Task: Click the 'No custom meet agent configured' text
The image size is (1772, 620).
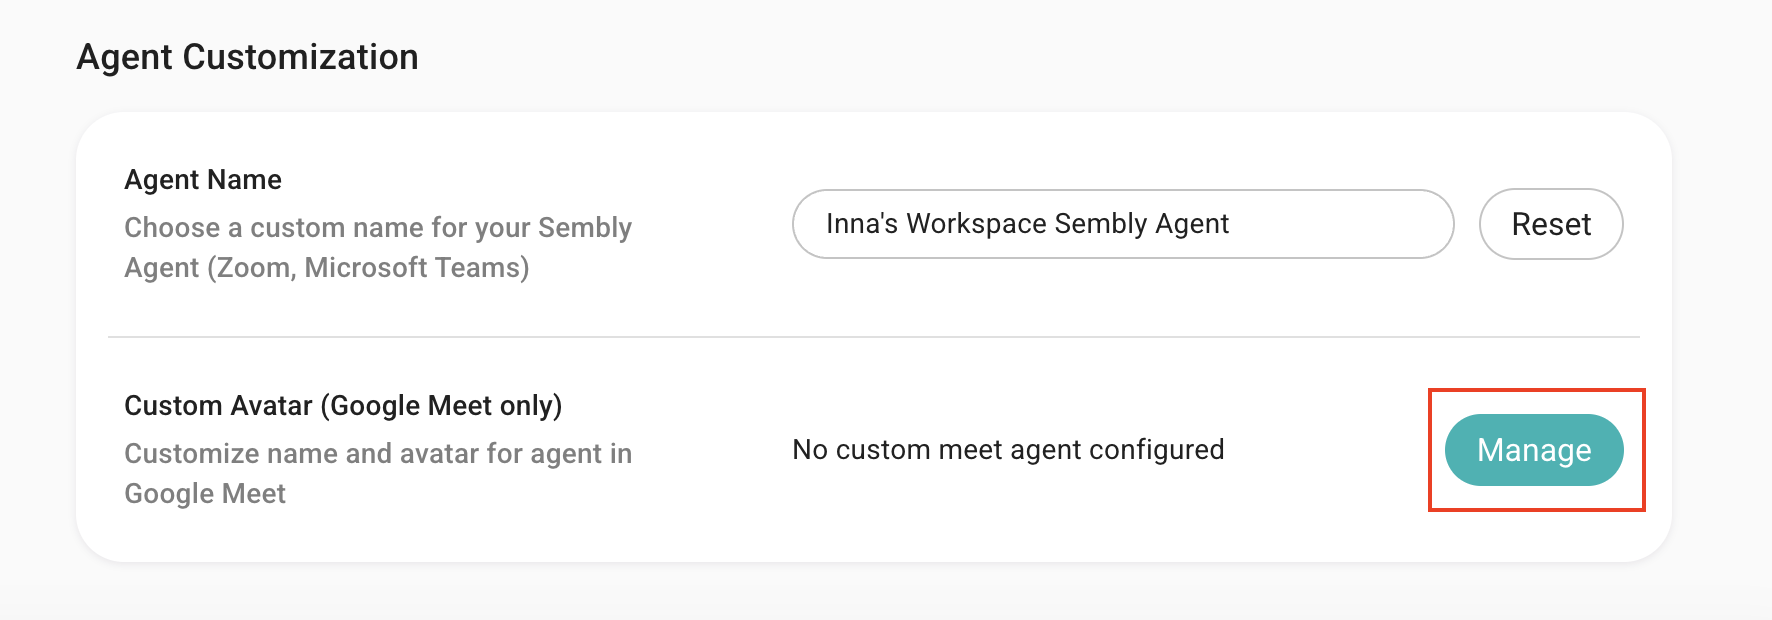Action: (1008, 450)
